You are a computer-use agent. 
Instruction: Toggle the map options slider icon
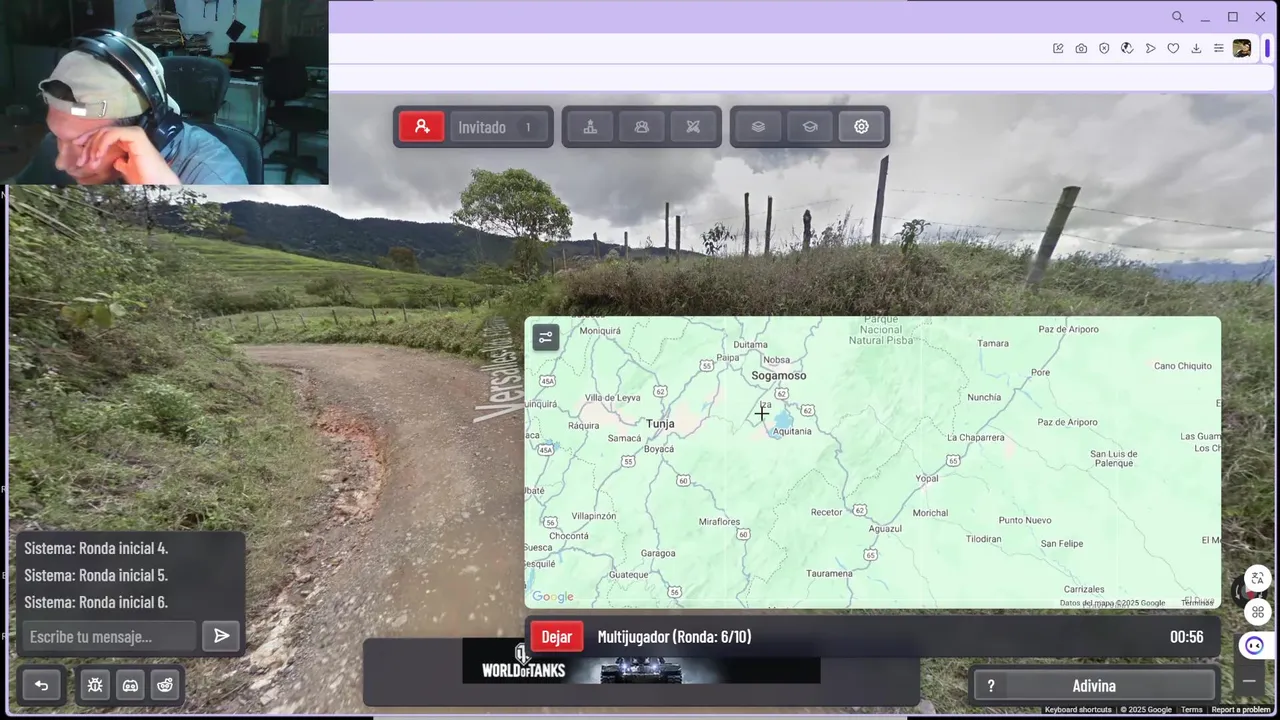click(545, 337)
